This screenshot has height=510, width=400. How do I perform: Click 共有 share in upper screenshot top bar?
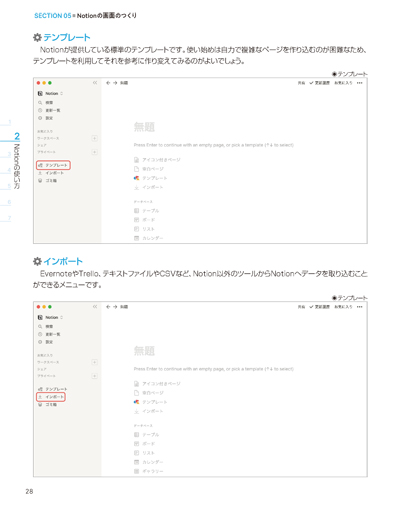[x=301, y=83]
